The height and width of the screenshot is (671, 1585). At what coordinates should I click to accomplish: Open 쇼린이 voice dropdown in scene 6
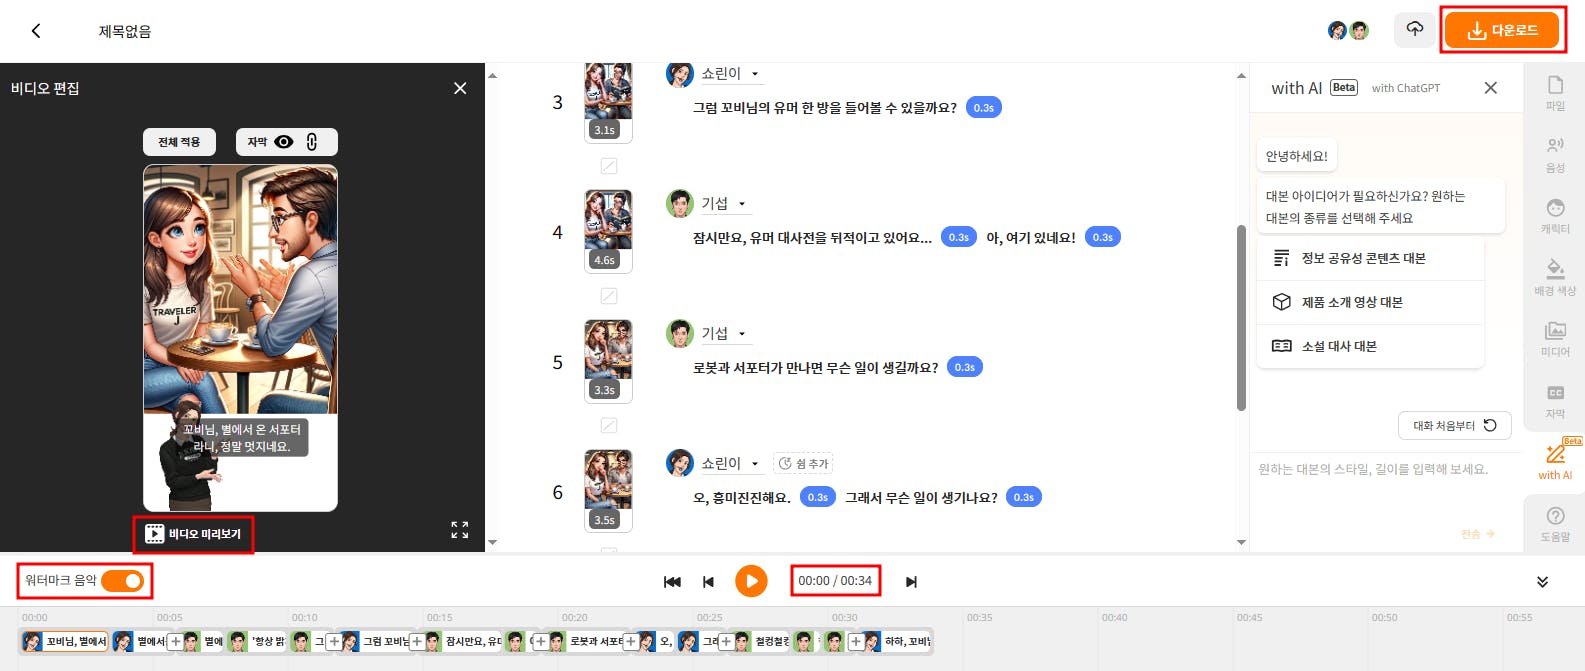tap(755, 464)
